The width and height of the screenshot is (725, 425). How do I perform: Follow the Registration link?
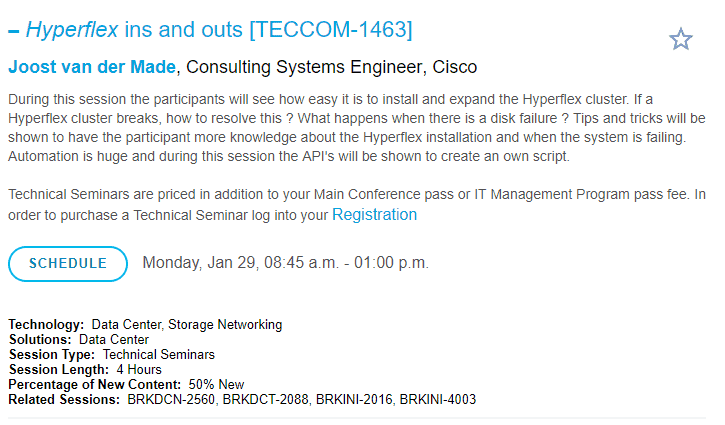[375, 215]
